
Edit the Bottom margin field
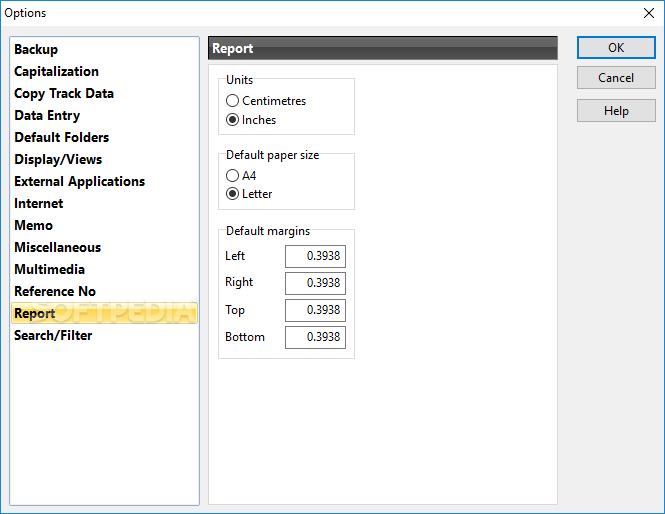[316, 337]
